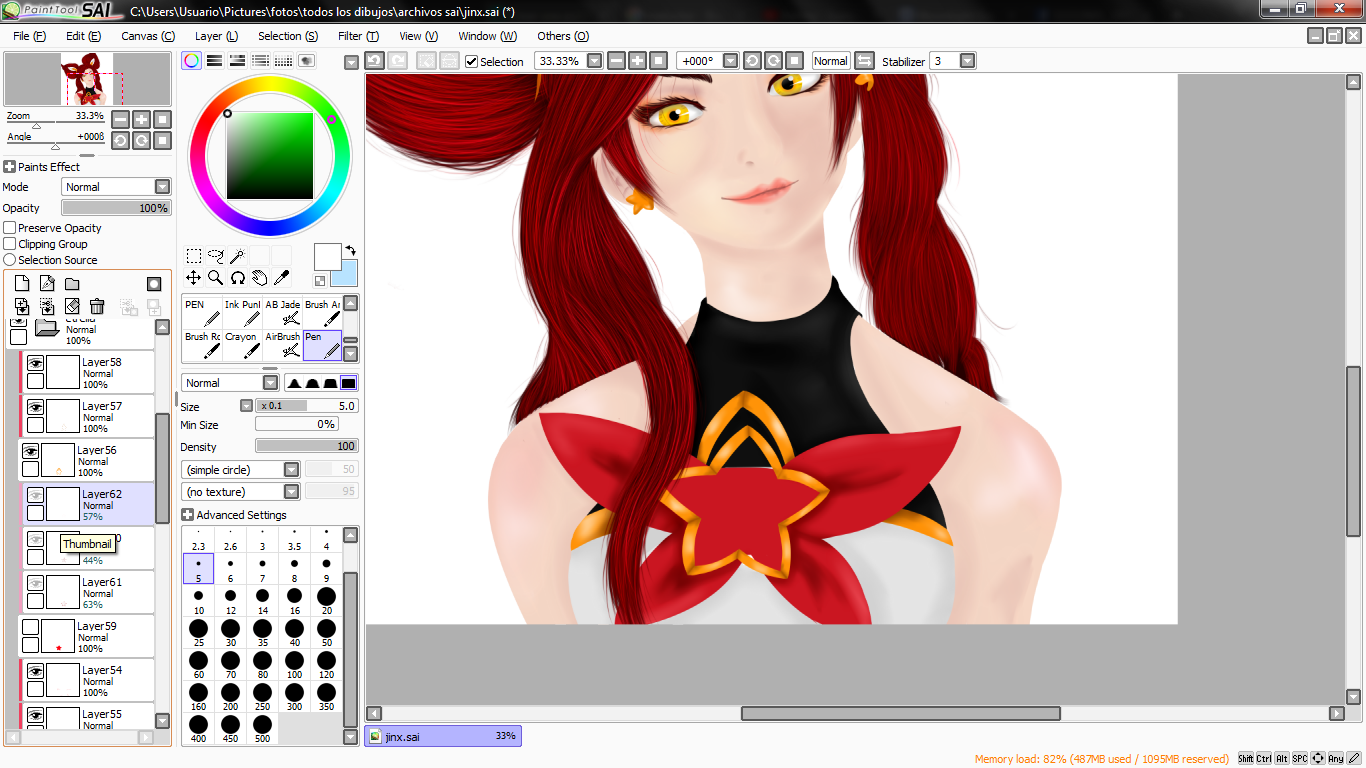This screenshot has width=1366, height=768.
Task: Select brush size preset 100
Action: pos(295,665)
